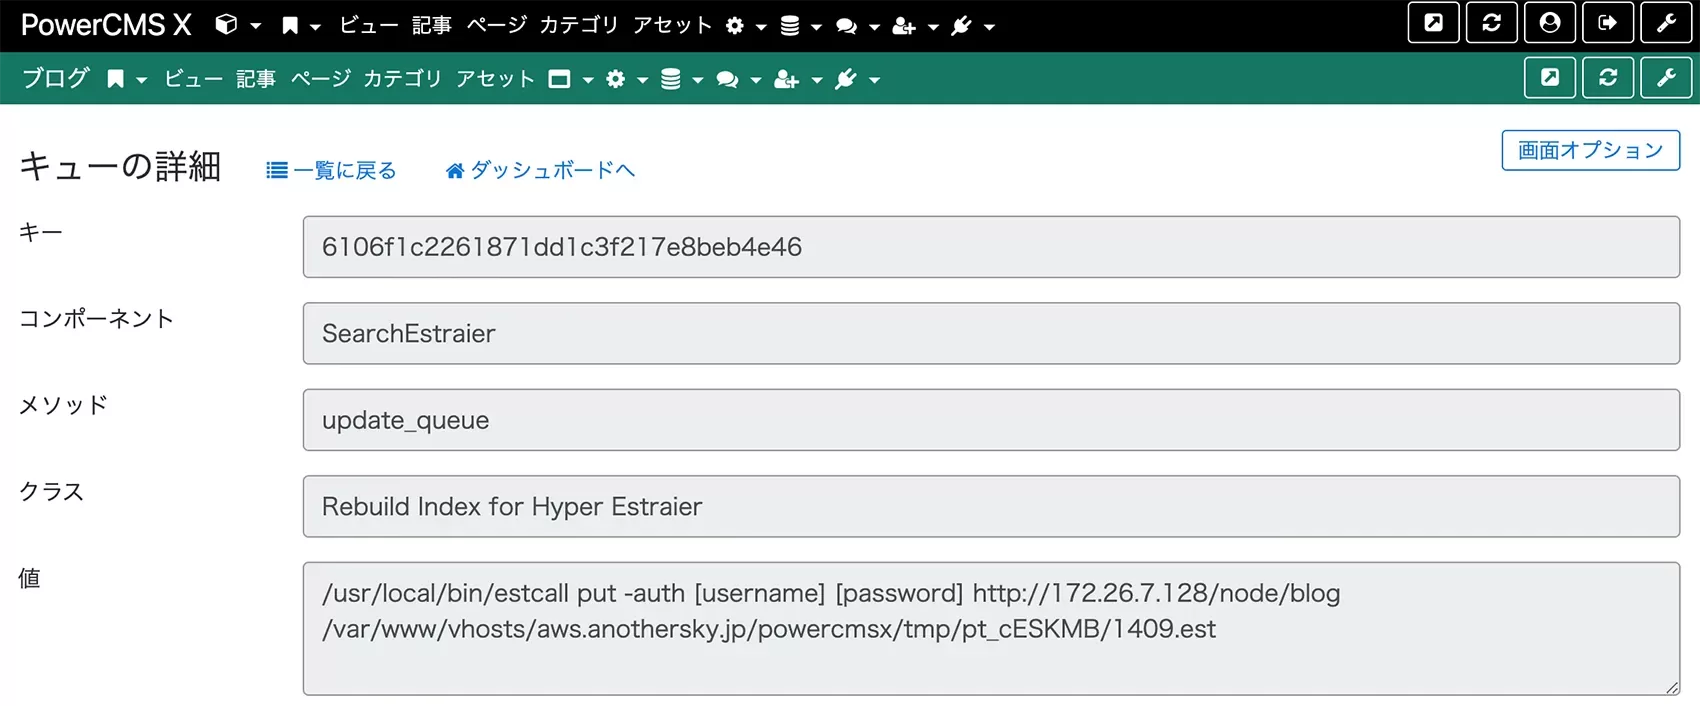The width and height of the screenshot is (1700, 706).
Task: Follow the ダッシュボードへ link
Action: coord(540,170)
